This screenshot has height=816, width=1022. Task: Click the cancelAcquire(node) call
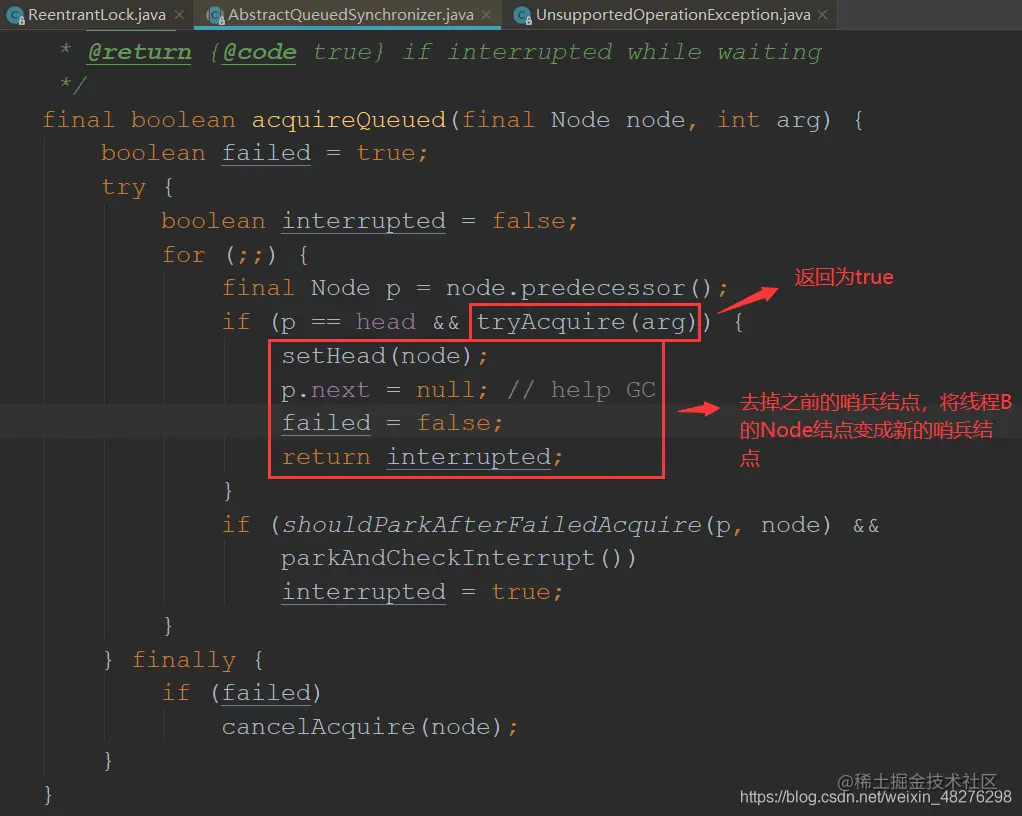(370, 727)
